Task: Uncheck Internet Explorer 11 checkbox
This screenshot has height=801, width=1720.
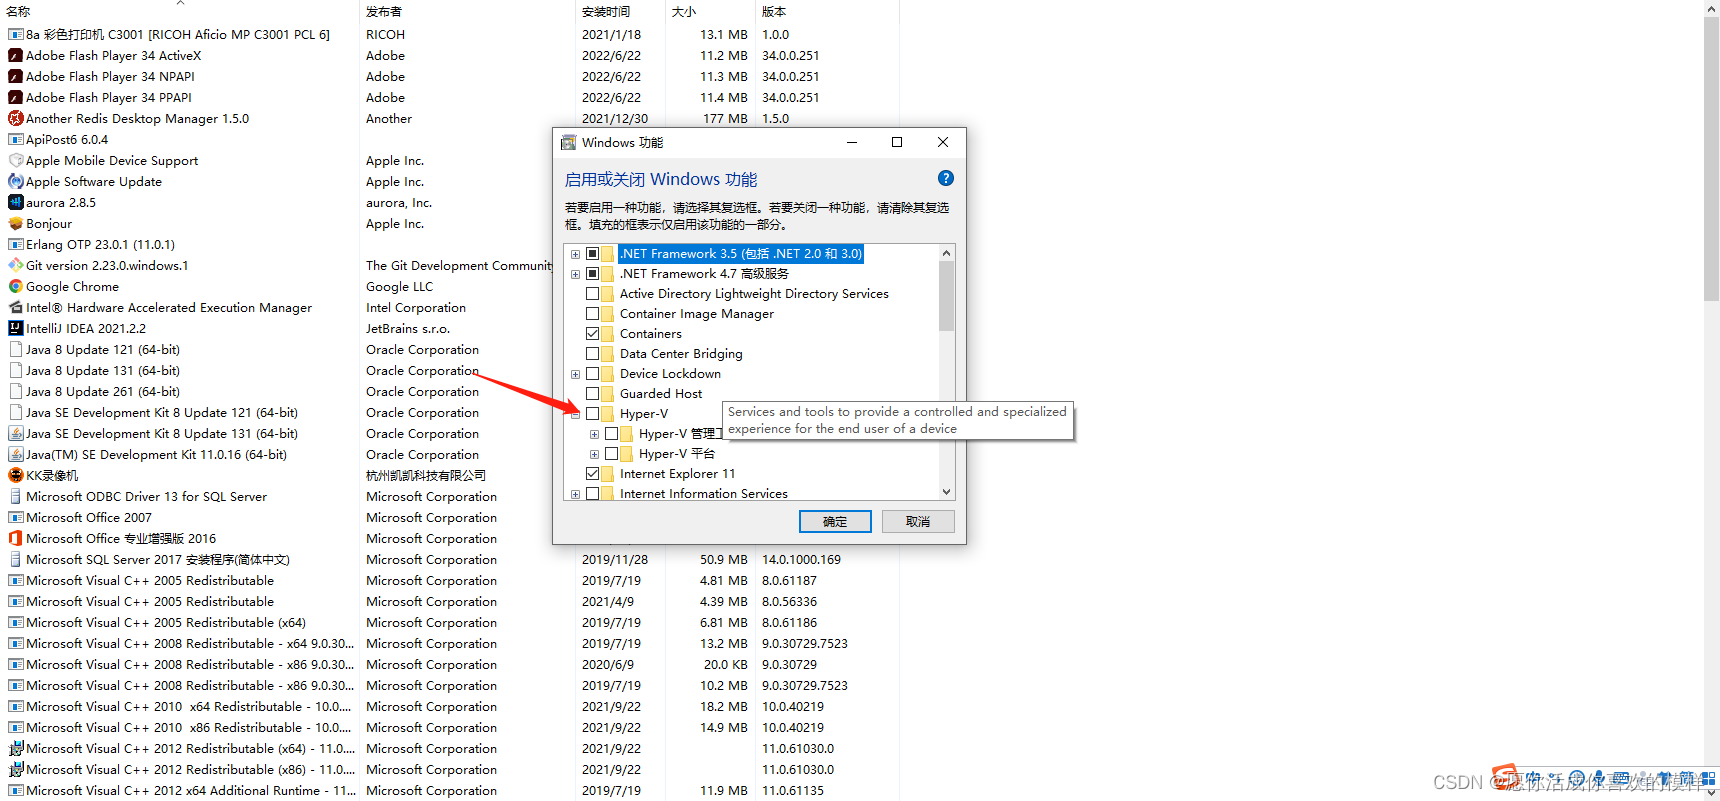Action: tap(592, 473)
